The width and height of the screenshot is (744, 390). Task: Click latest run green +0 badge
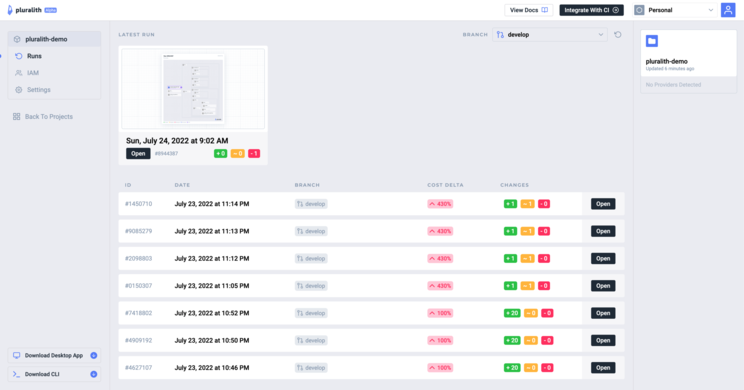(x=220, y=153)
